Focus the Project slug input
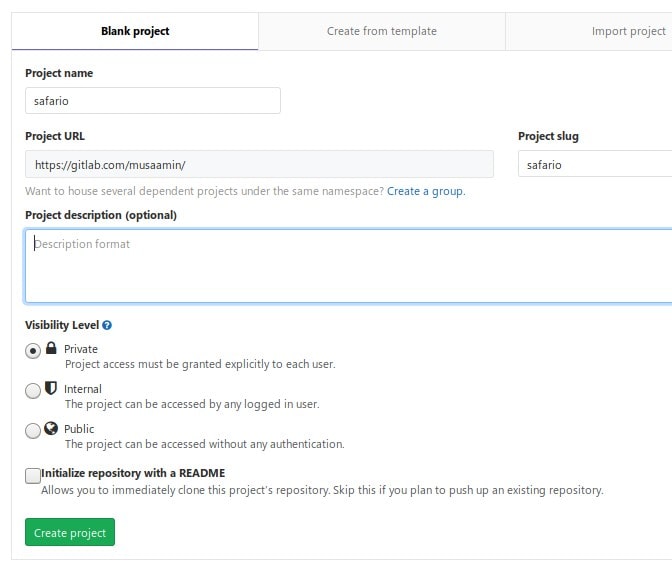 click(x=595, y=164)
